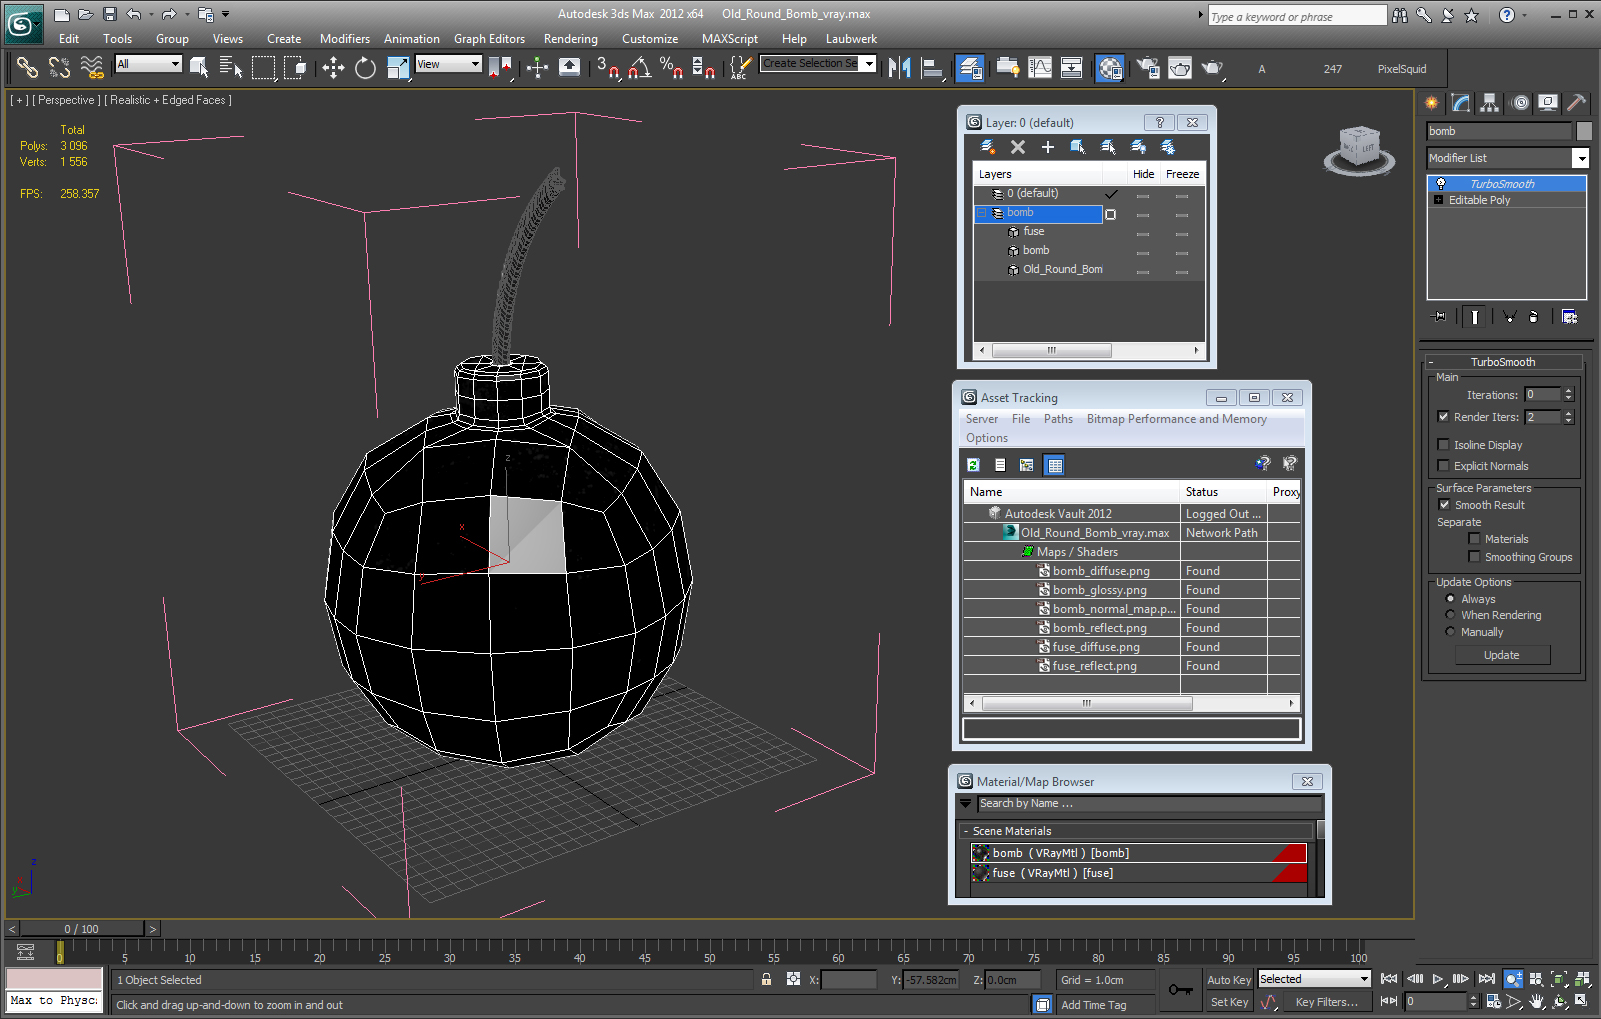Select the Always update radio button

(x=1450, y=599)
